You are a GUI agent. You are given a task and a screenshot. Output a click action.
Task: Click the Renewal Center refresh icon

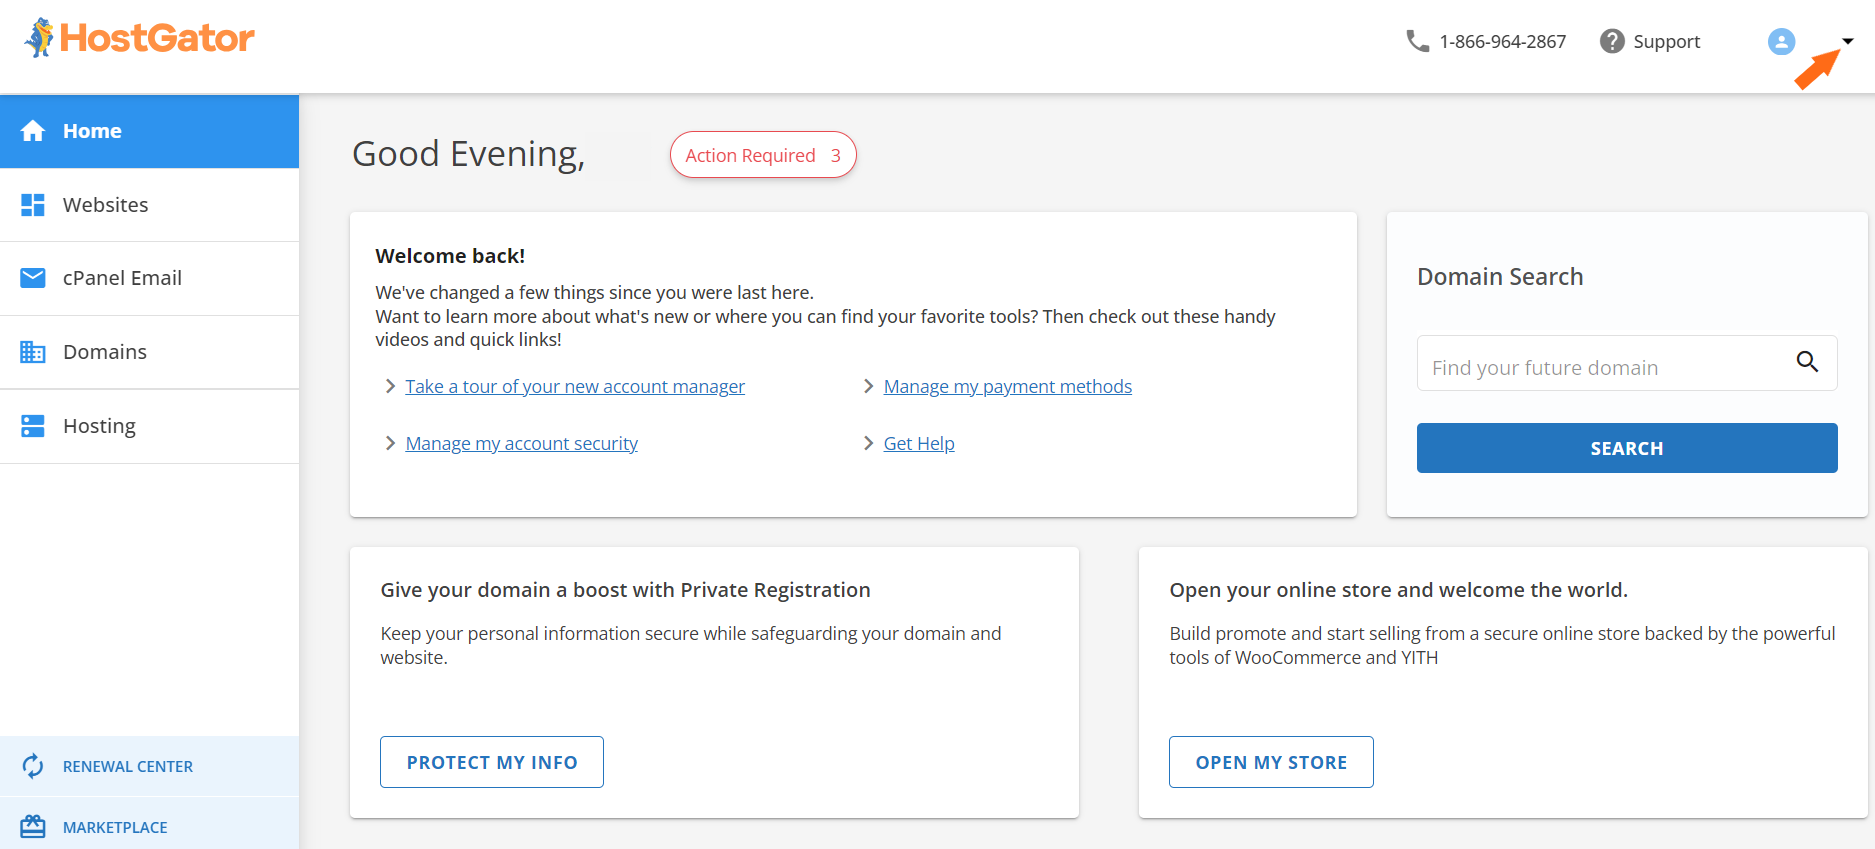(x=33, y=766)
